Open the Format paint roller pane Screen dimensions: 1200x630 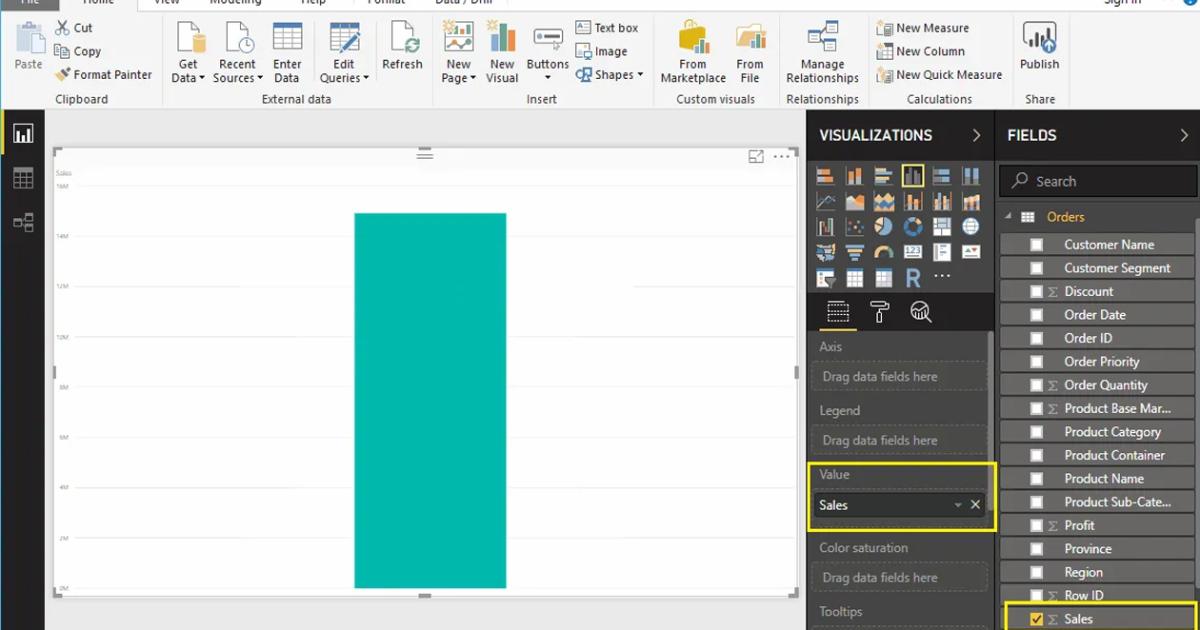click(x=880, y=312)
